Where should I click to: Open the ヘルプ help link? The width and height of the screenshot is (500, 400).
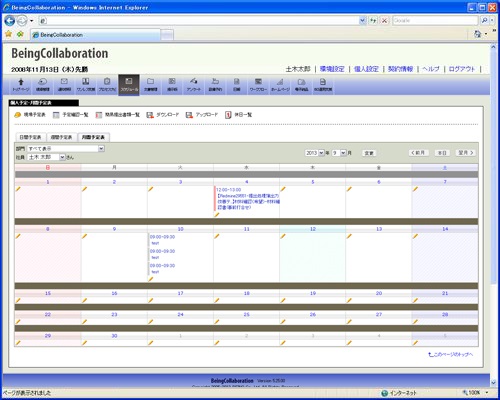click(x=431, y=69)
